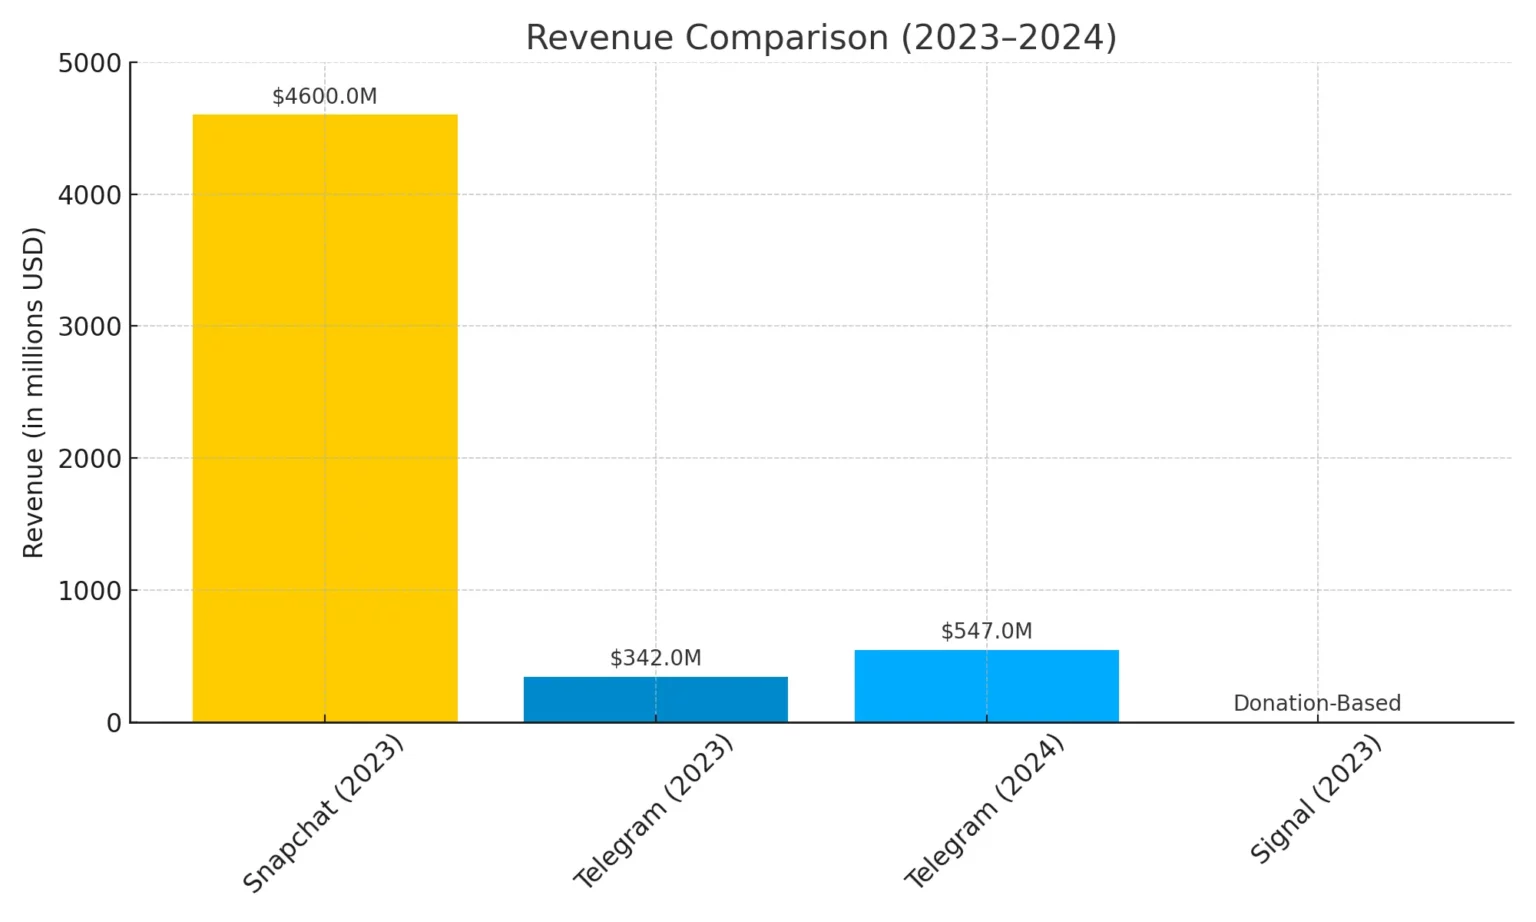Screen dimensions: 1536x922
Task: Click the 4000 y-axis tick label
Action: 90,195
